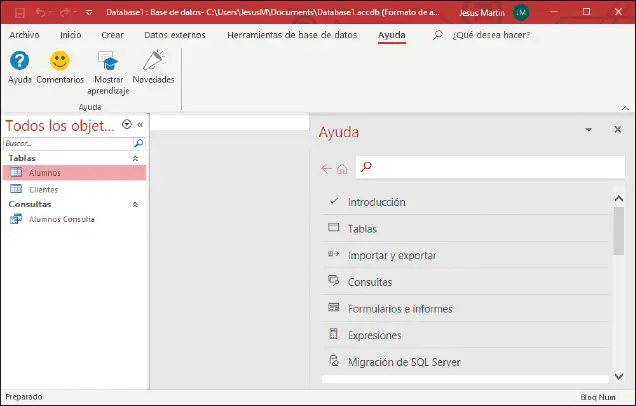
Task: Collapse the Tablas group
Action: 136,158
